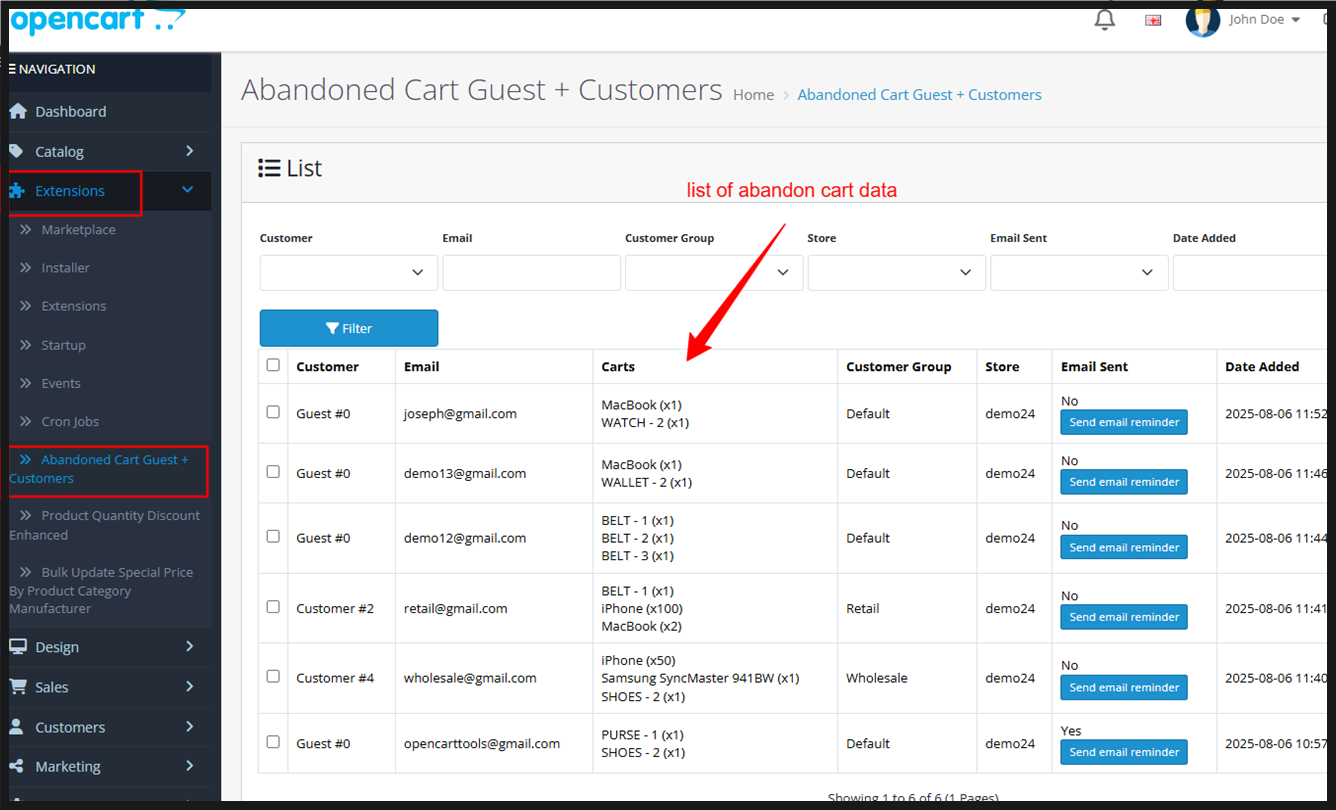The image size is (1336, 810).
Task: Check the row for joseph@gmail.com
Action: (273, 412)
